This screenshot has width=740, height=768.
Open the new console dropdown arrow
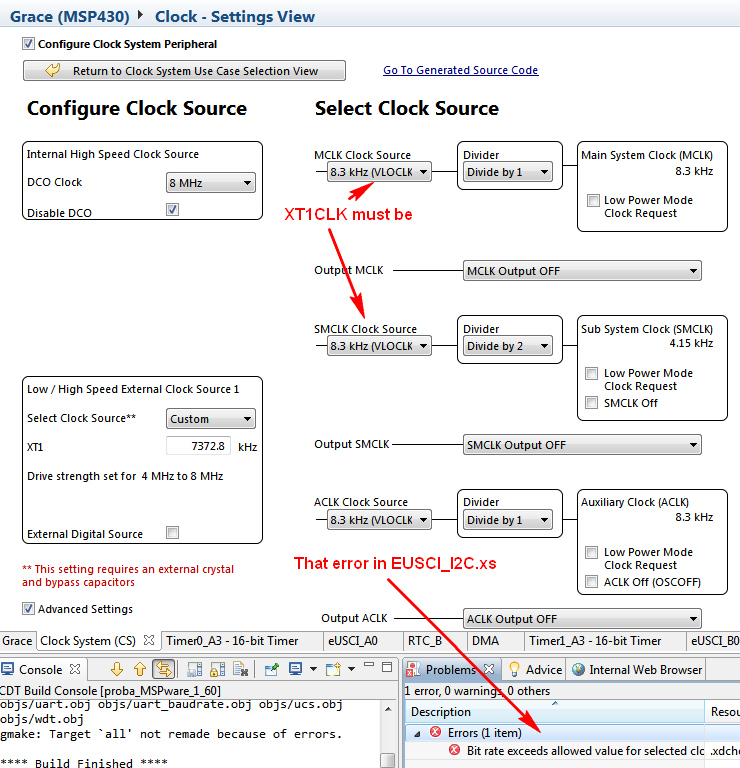[x=351, y=669]
